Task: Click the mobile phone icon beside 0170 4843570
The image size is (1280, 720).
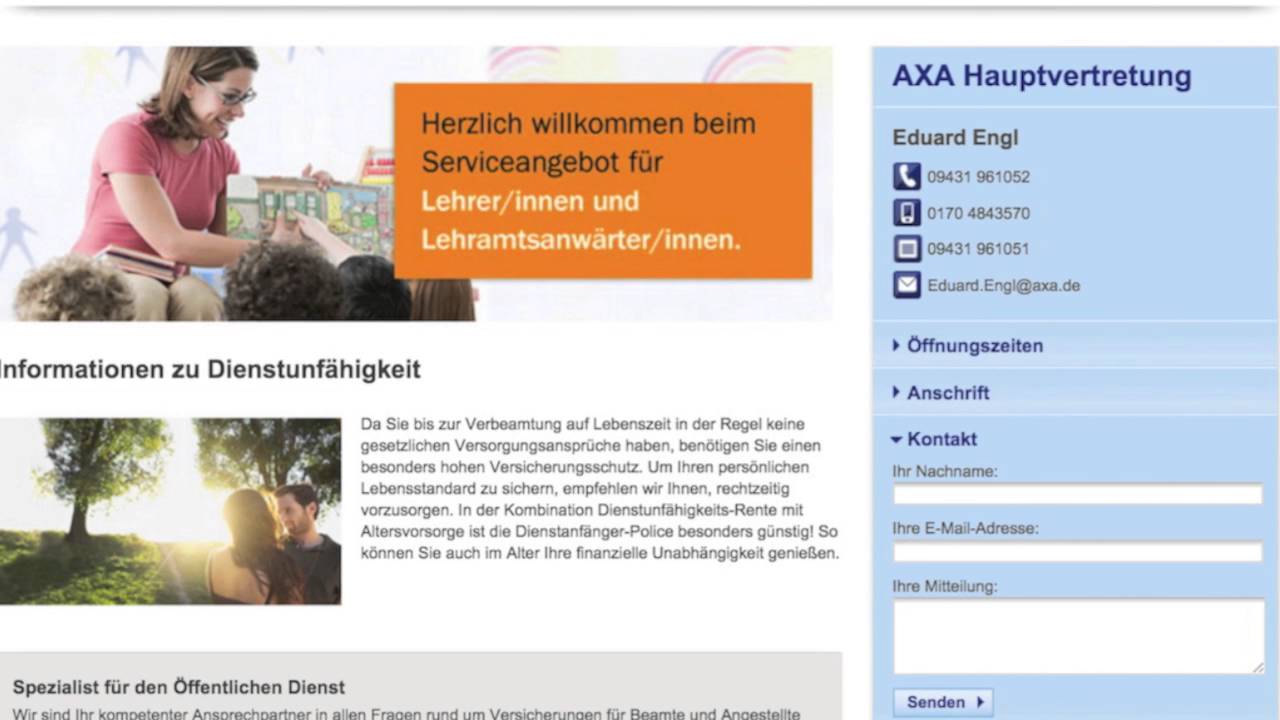Action: [x=906, y=213]
